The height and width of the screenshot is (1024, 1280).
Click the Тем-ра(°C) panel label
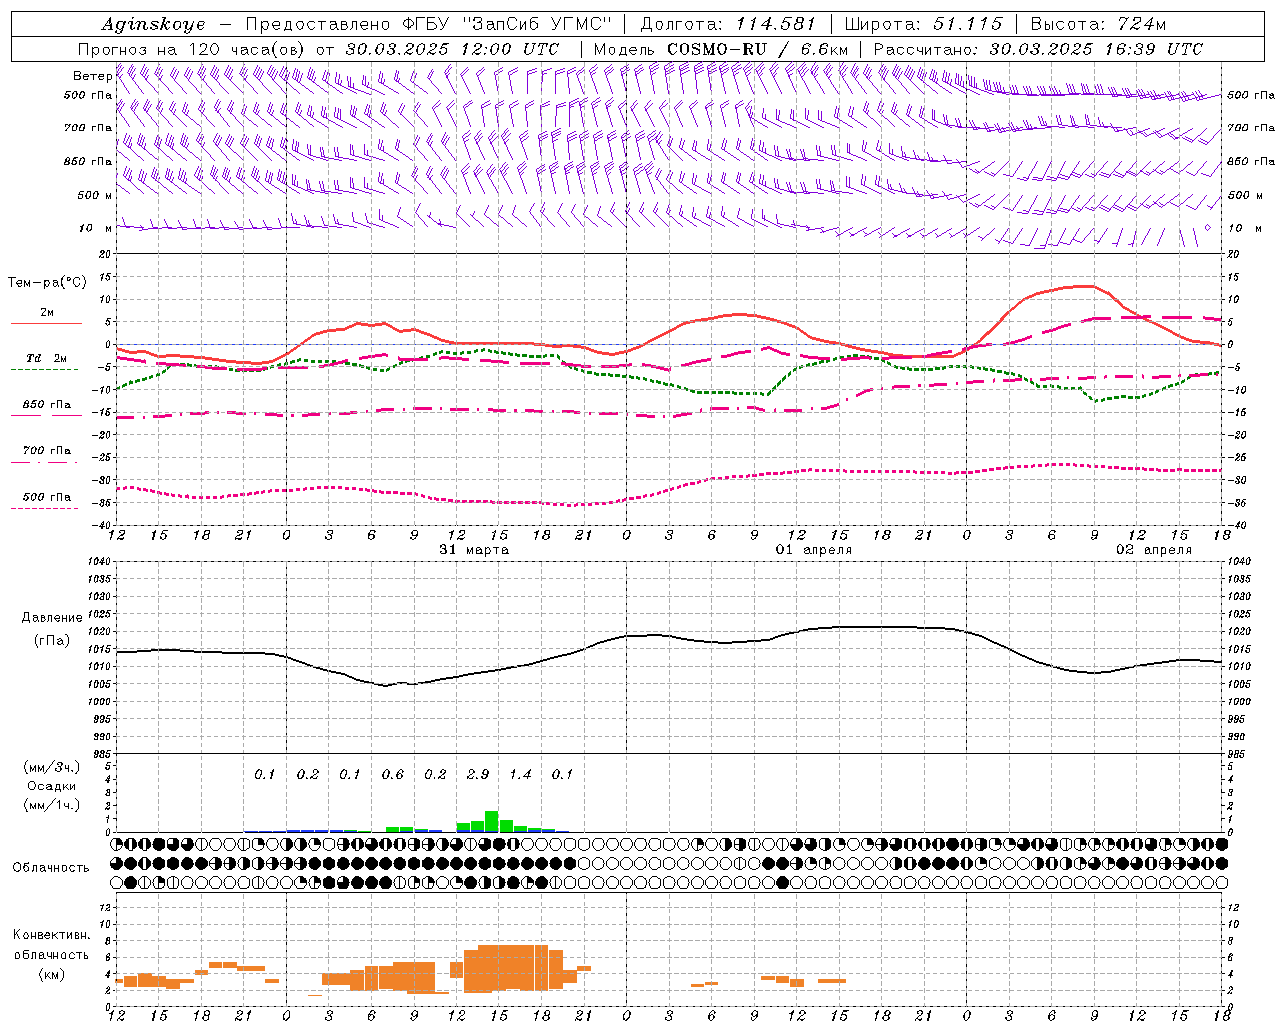[47, 283]
